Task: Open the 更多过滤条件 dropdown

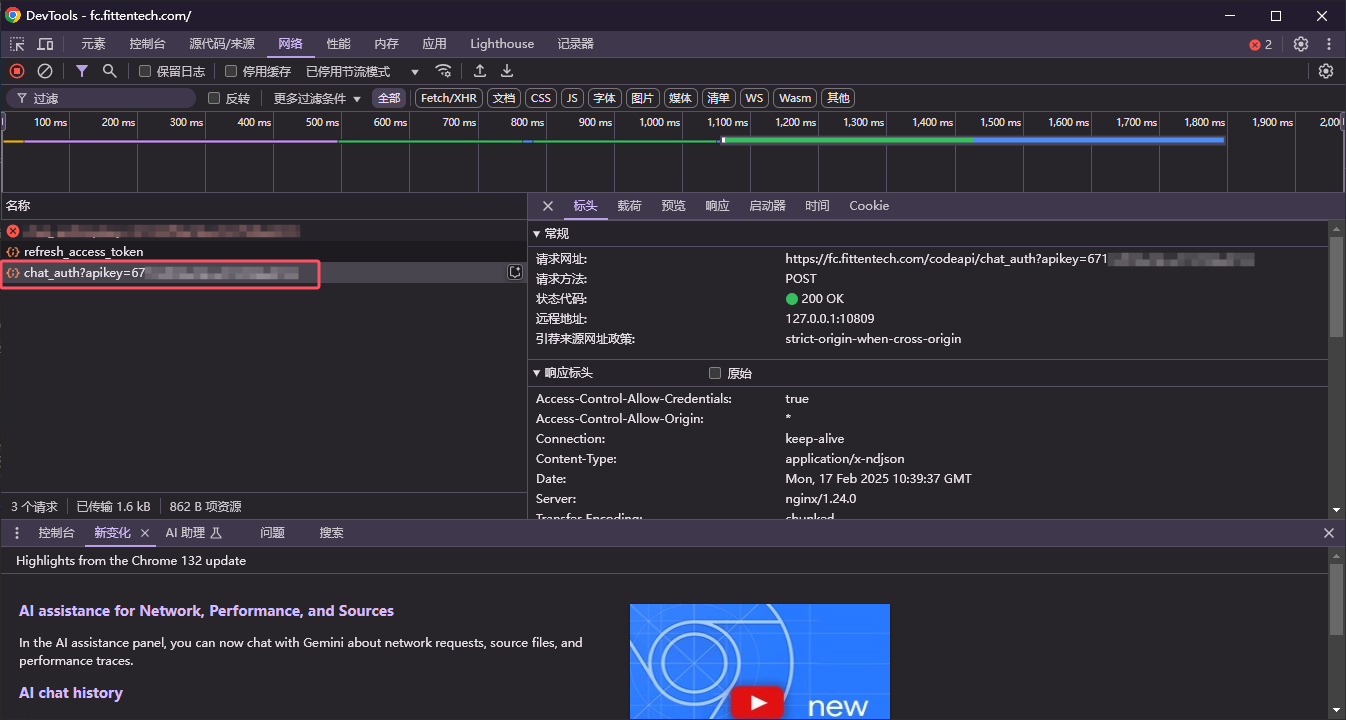Action: 317,98
